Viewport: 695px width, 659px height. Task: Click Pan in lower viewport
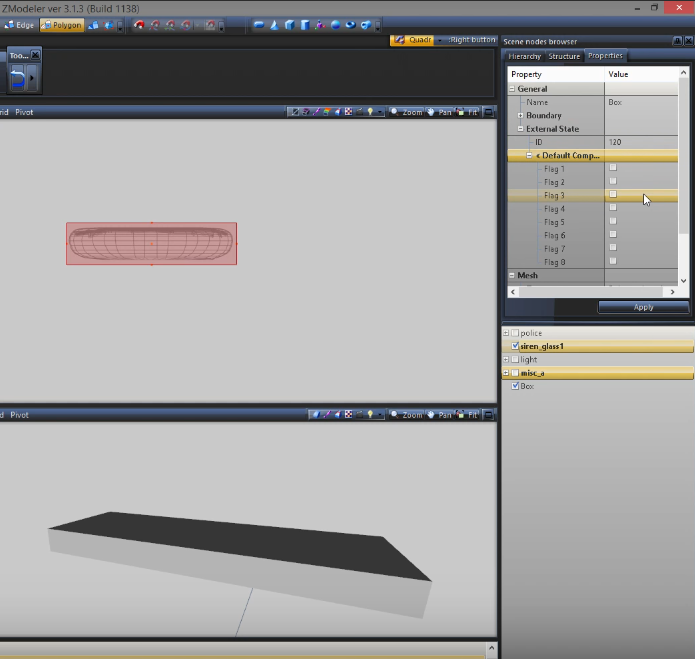click(440, 415)
